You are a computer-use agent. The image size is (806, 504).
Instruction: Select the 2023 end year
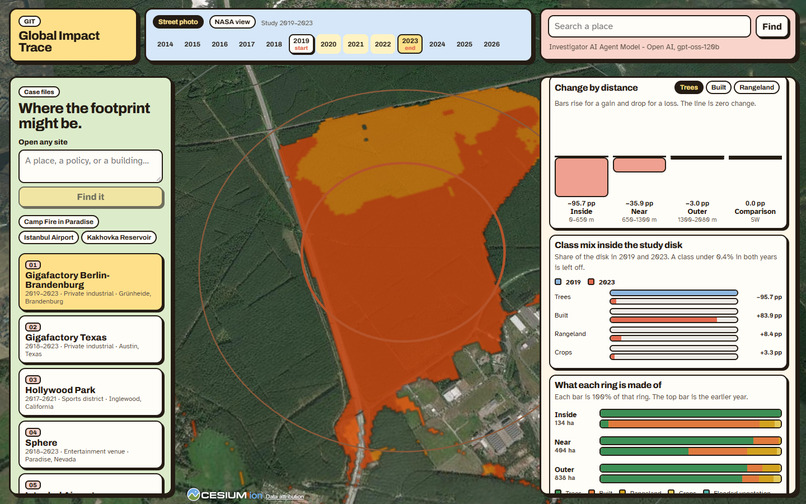tap(410, 44)
